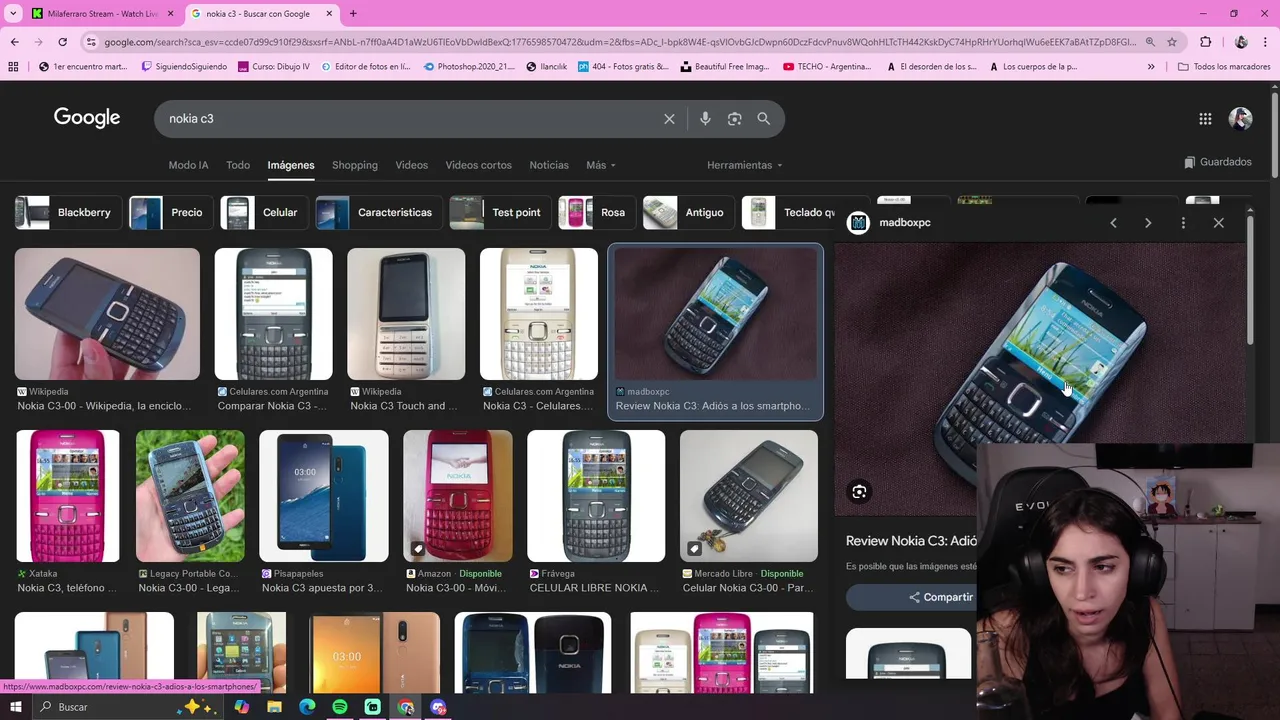The width and height of the screenshot is (1280, 720).
Task: Open bookmarks apps grid icon
Action: (13, 67)
